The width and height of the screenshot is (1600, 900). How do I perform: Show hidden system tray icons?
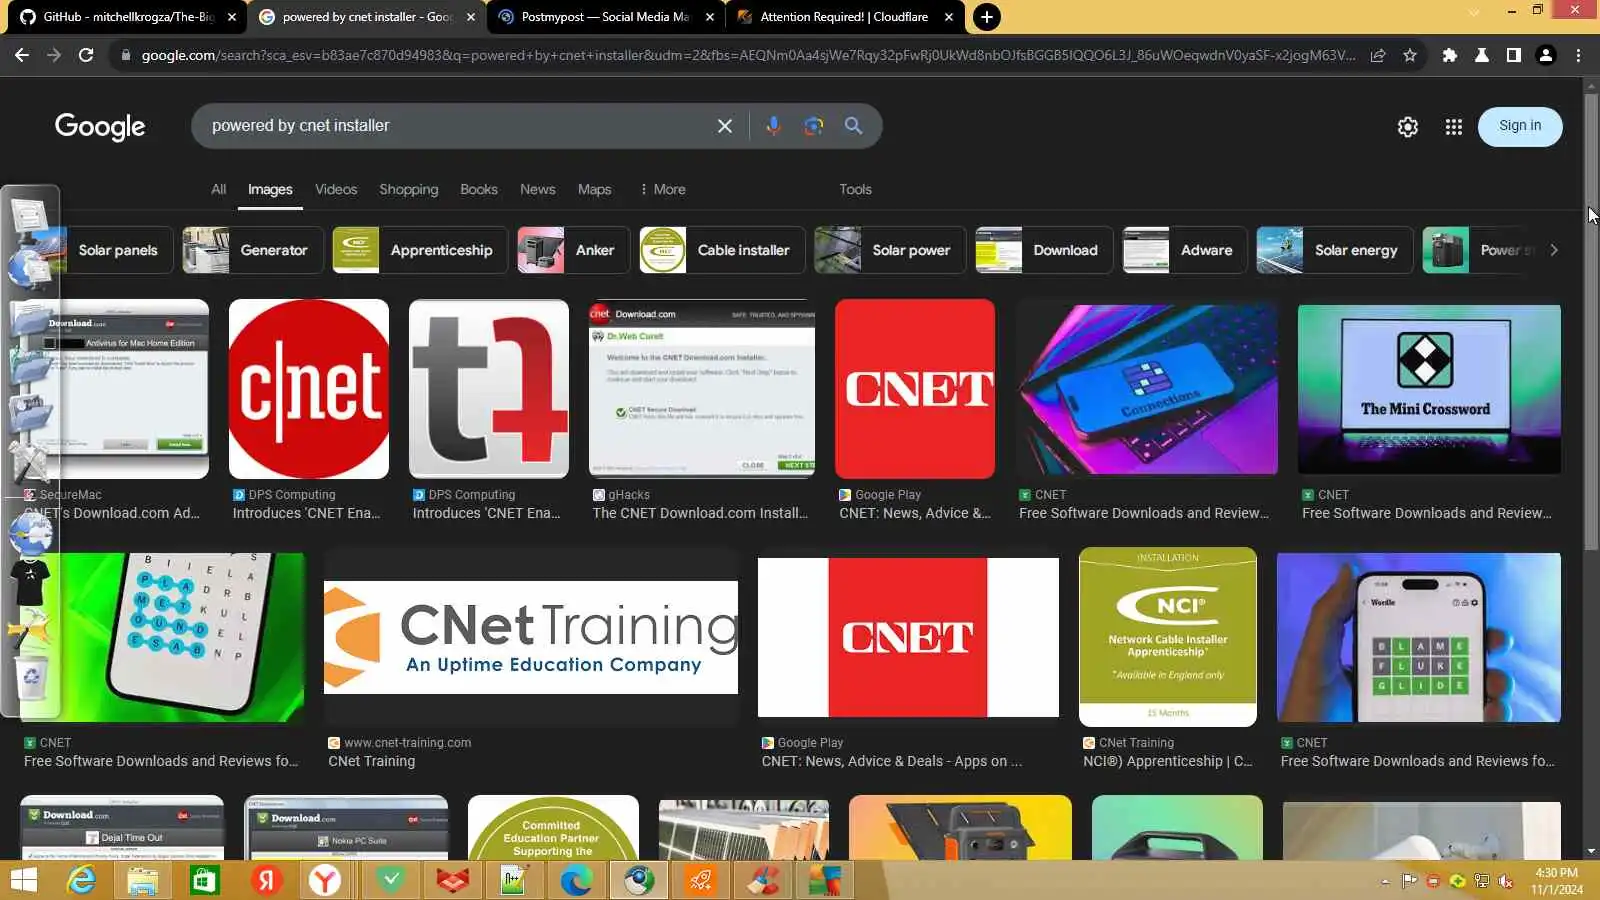[1385, 881]
